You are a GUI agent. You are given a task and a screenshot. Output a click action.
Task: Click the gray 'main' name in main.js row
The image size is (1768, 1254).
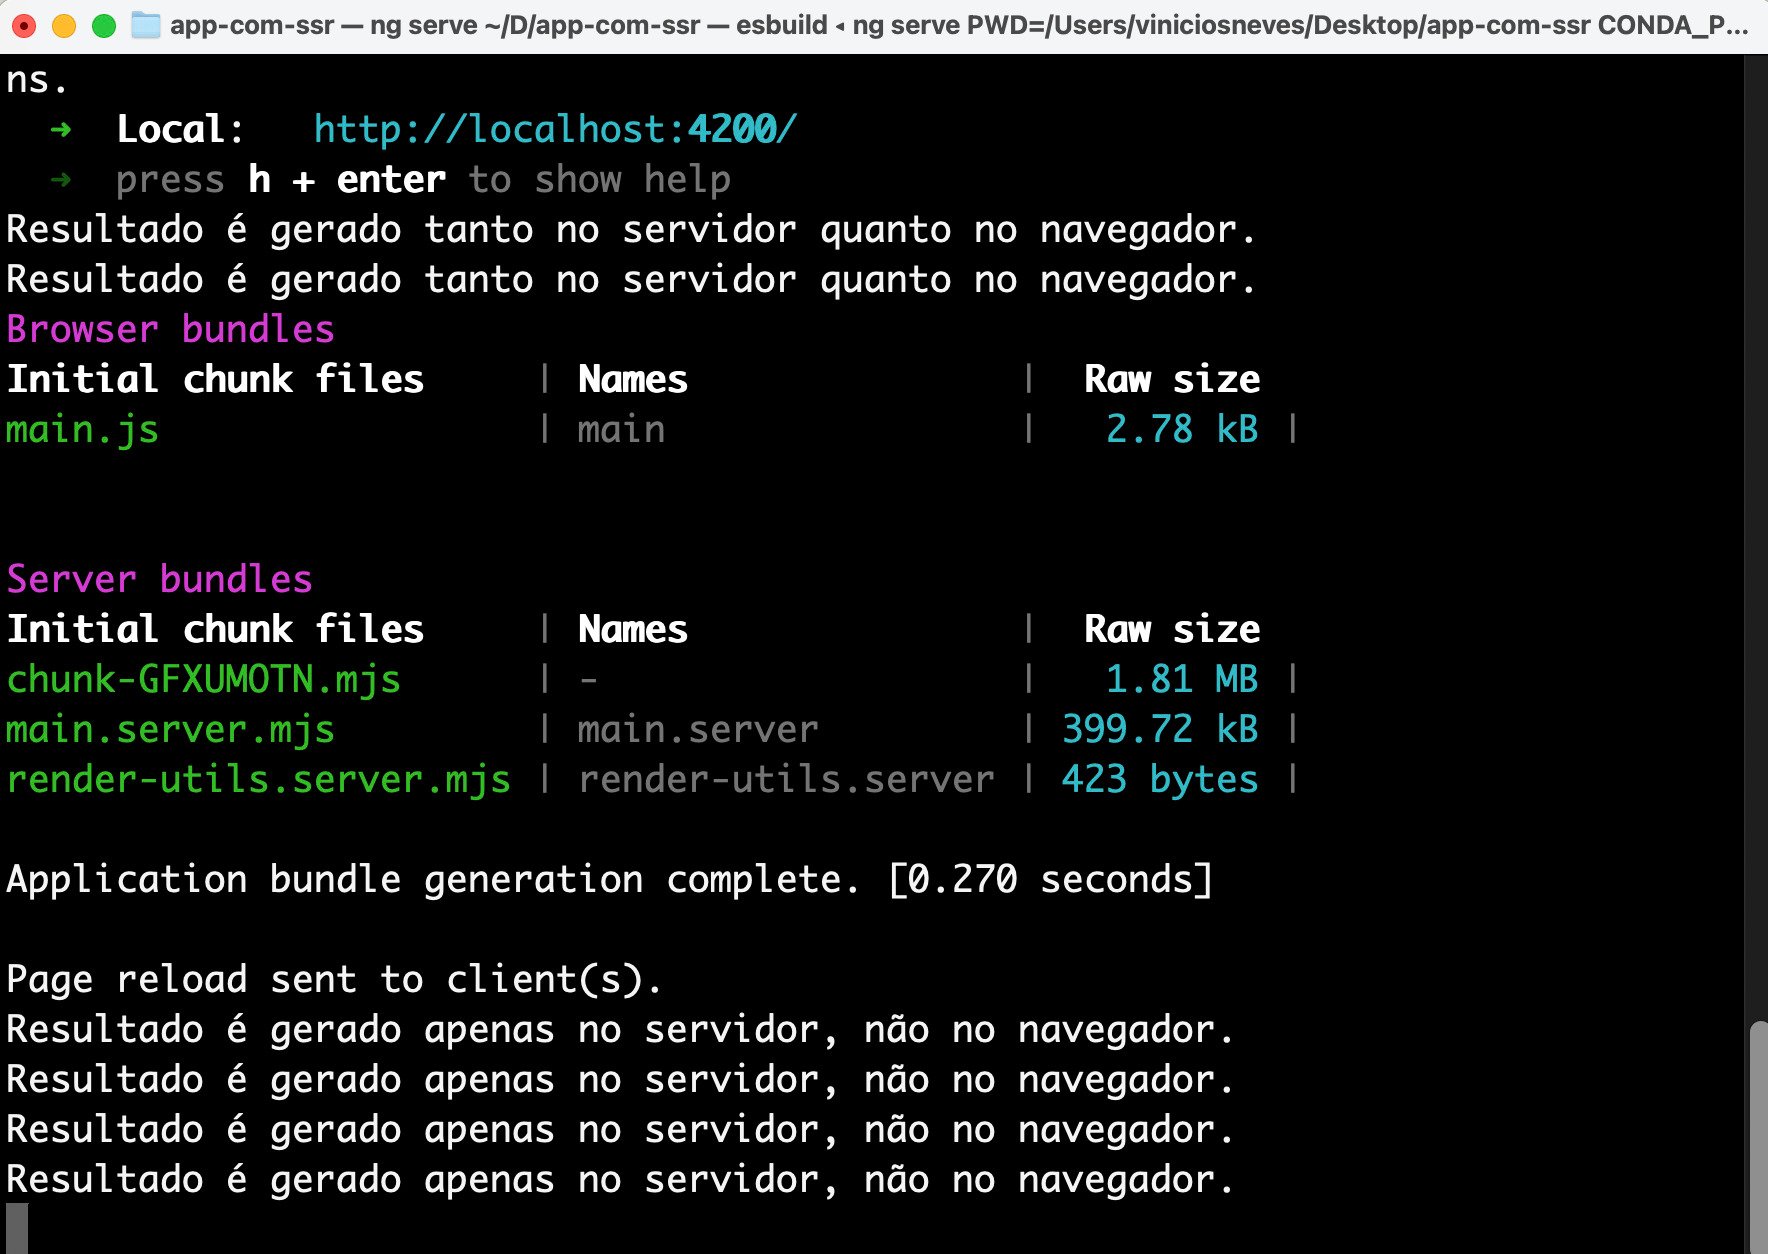621,429
